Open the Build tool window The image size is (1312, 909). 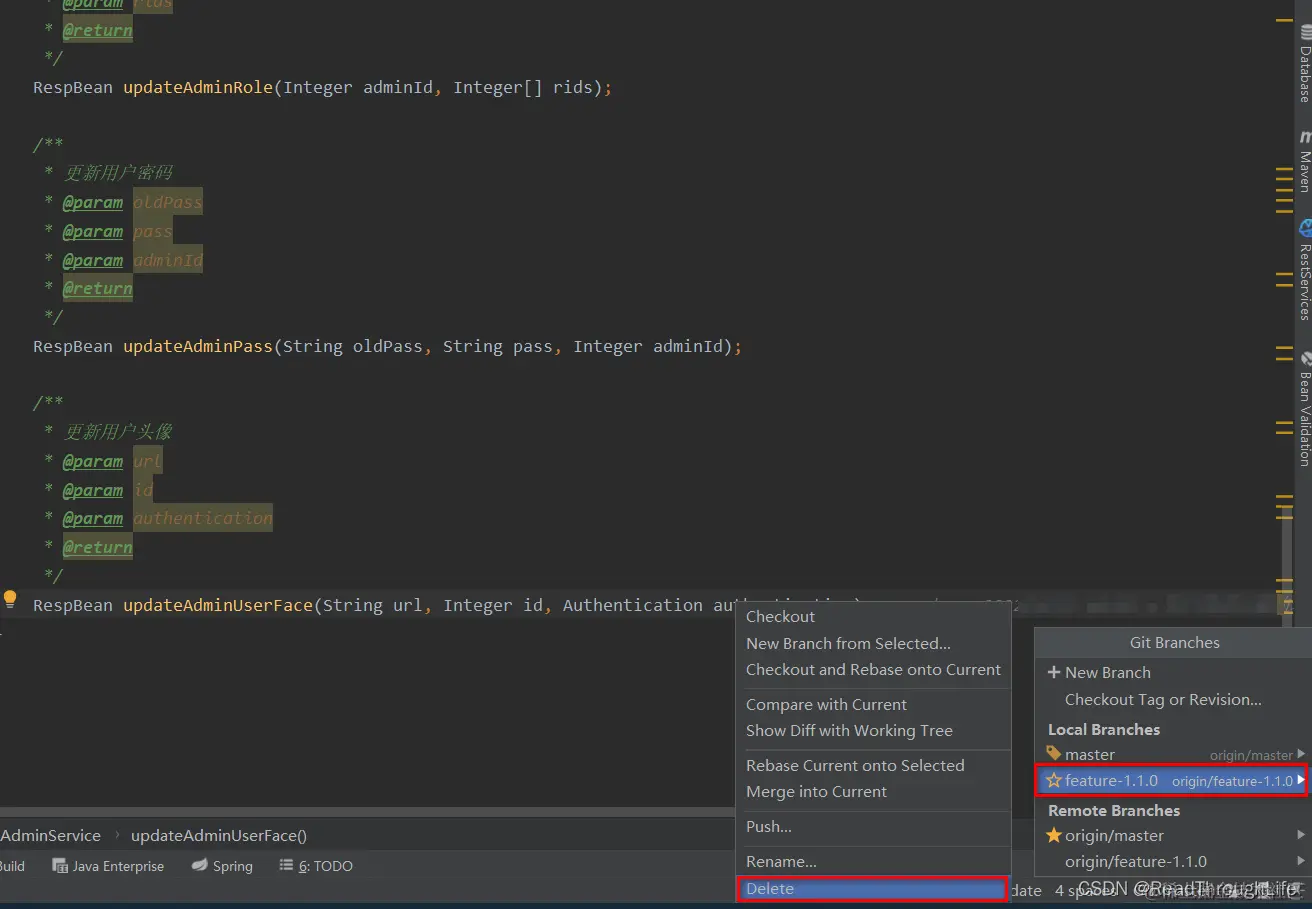coord(12,866)
